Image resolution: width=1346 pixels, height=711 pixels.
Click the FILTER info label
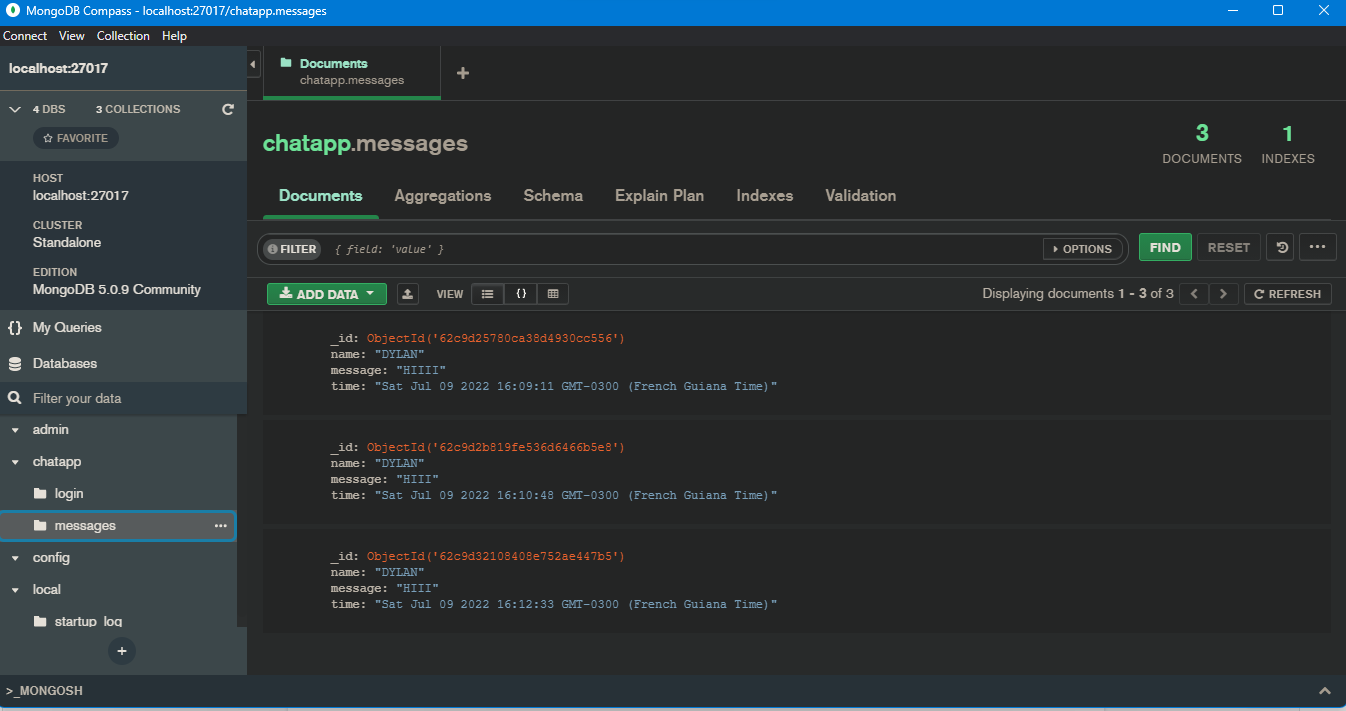[x=291, y=249]
